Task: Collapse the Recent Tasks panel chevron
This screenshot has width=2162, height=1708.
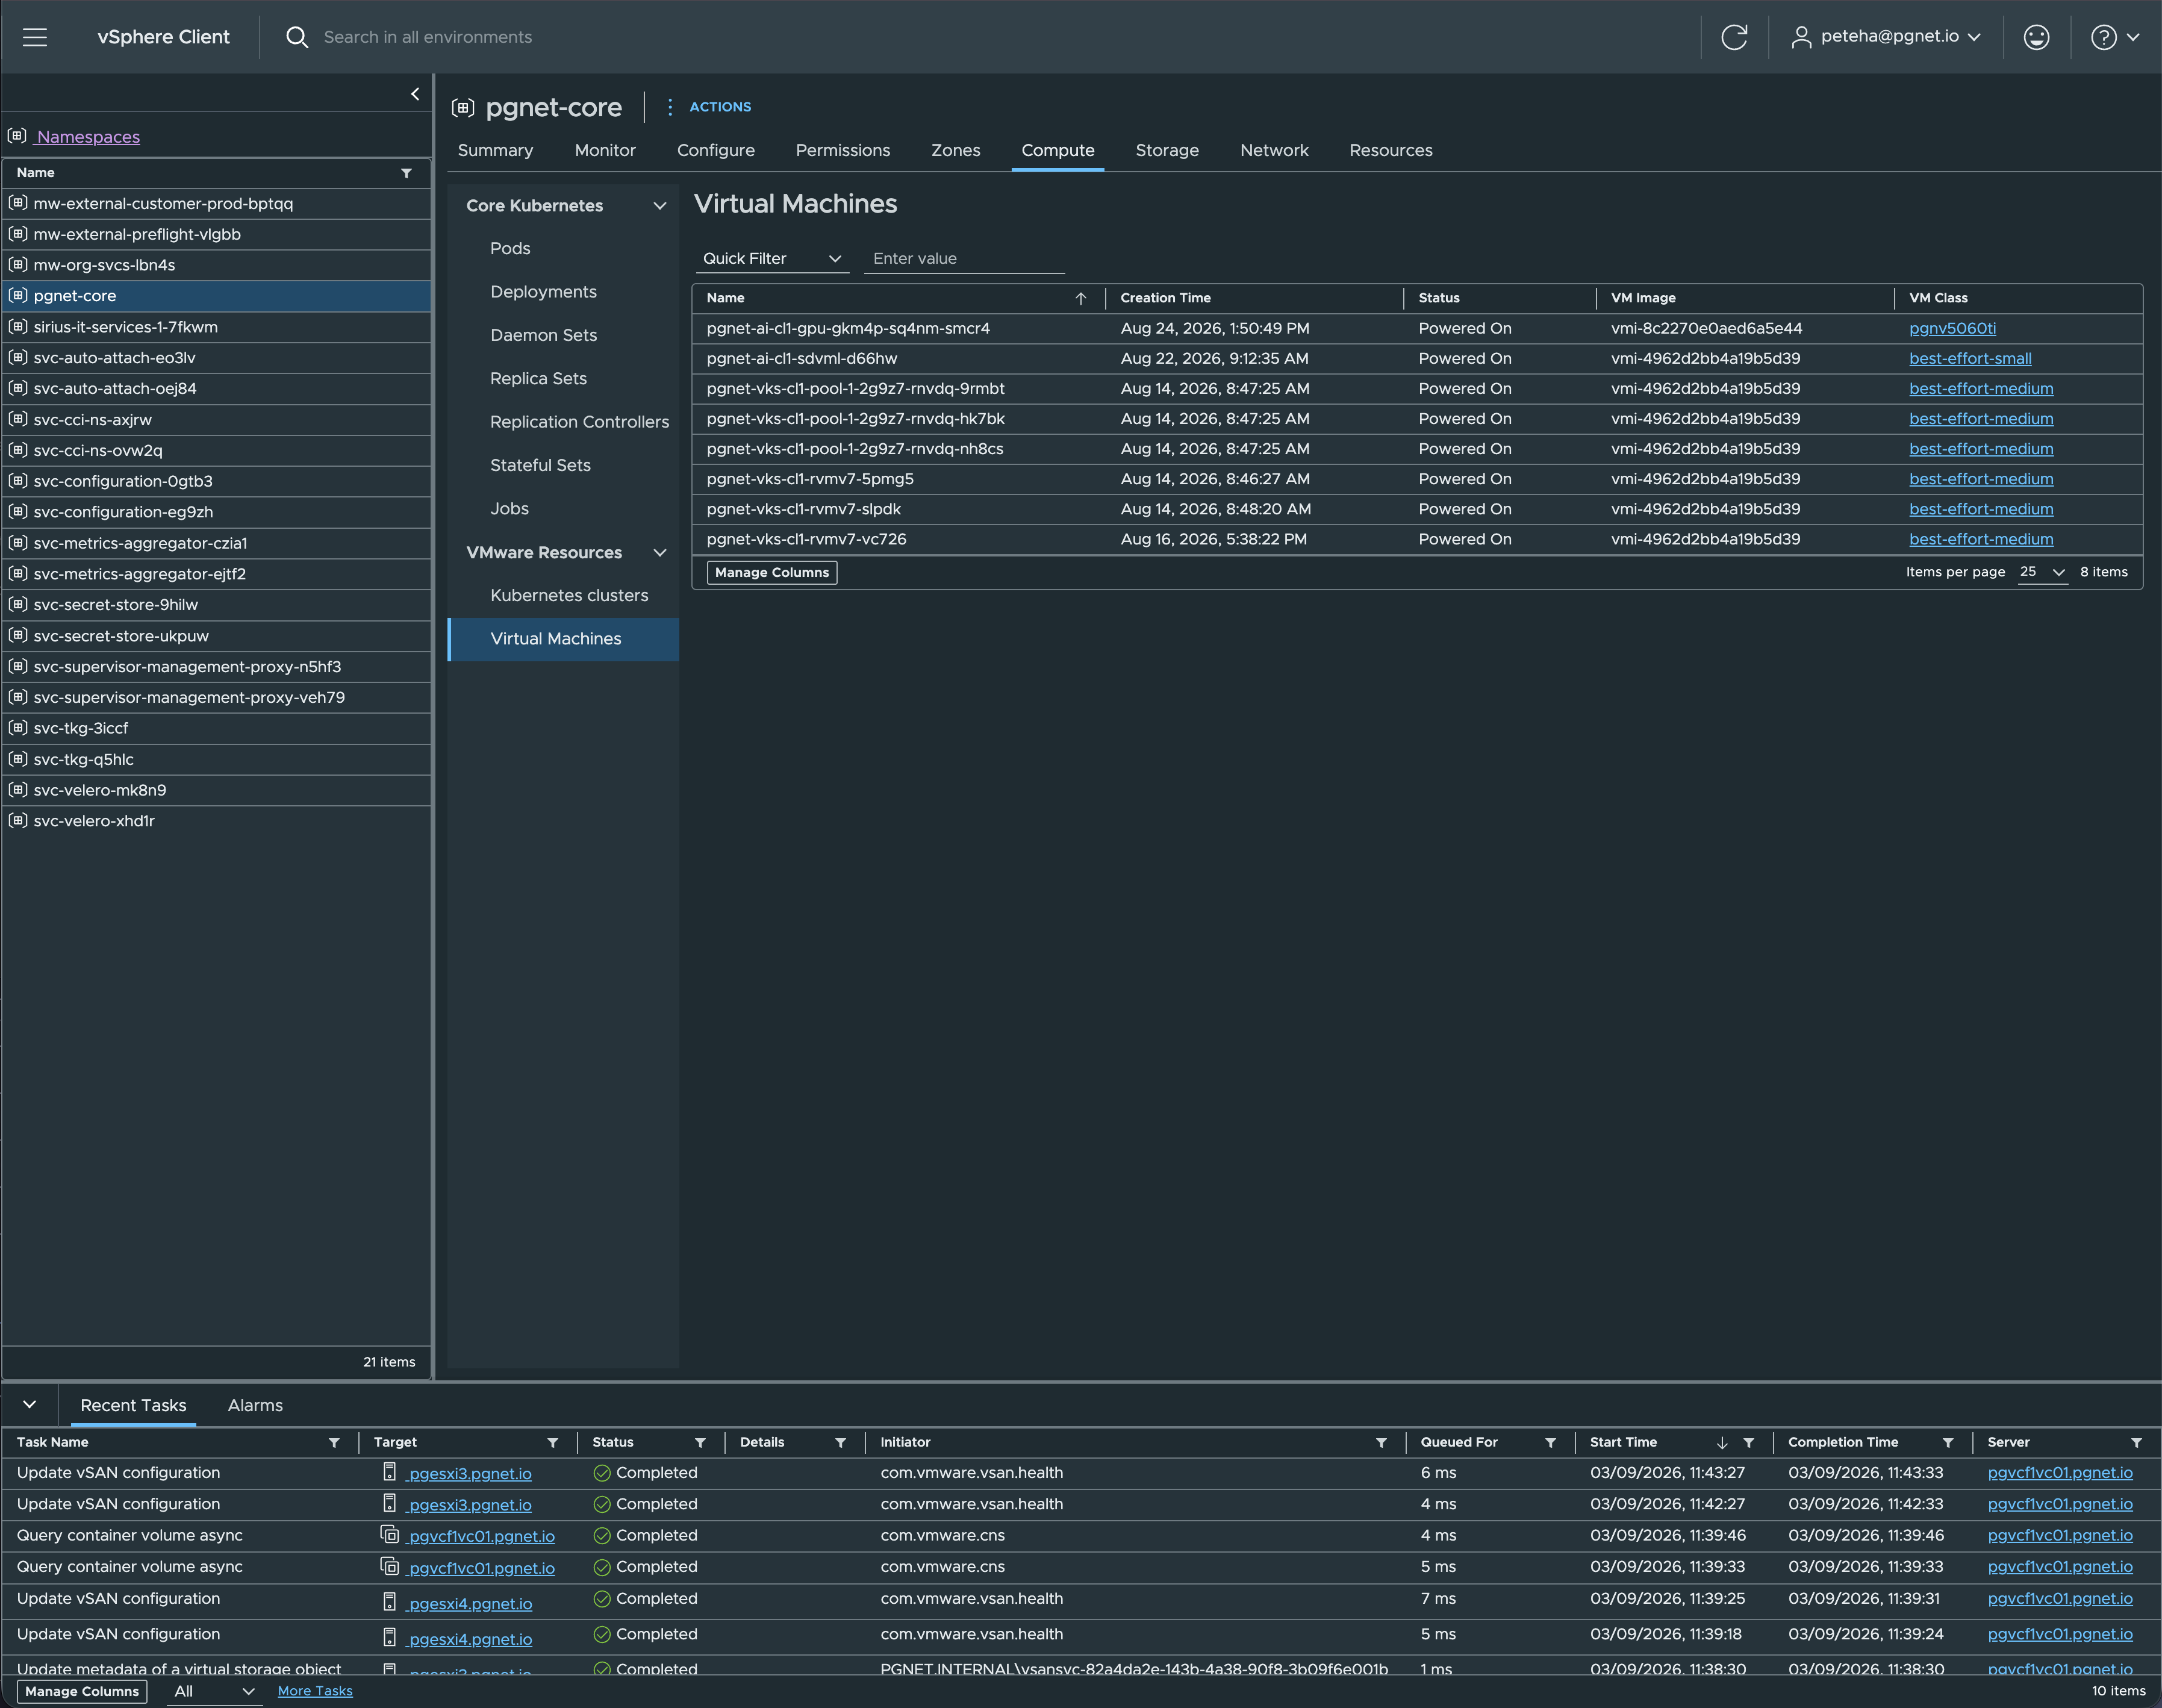Action: (x=30, y=1404)
